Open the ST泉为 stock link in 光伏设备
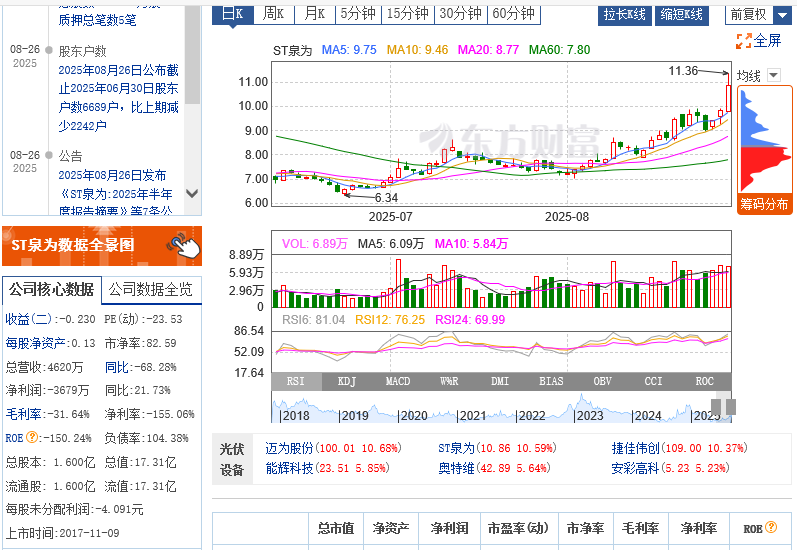 456,448
